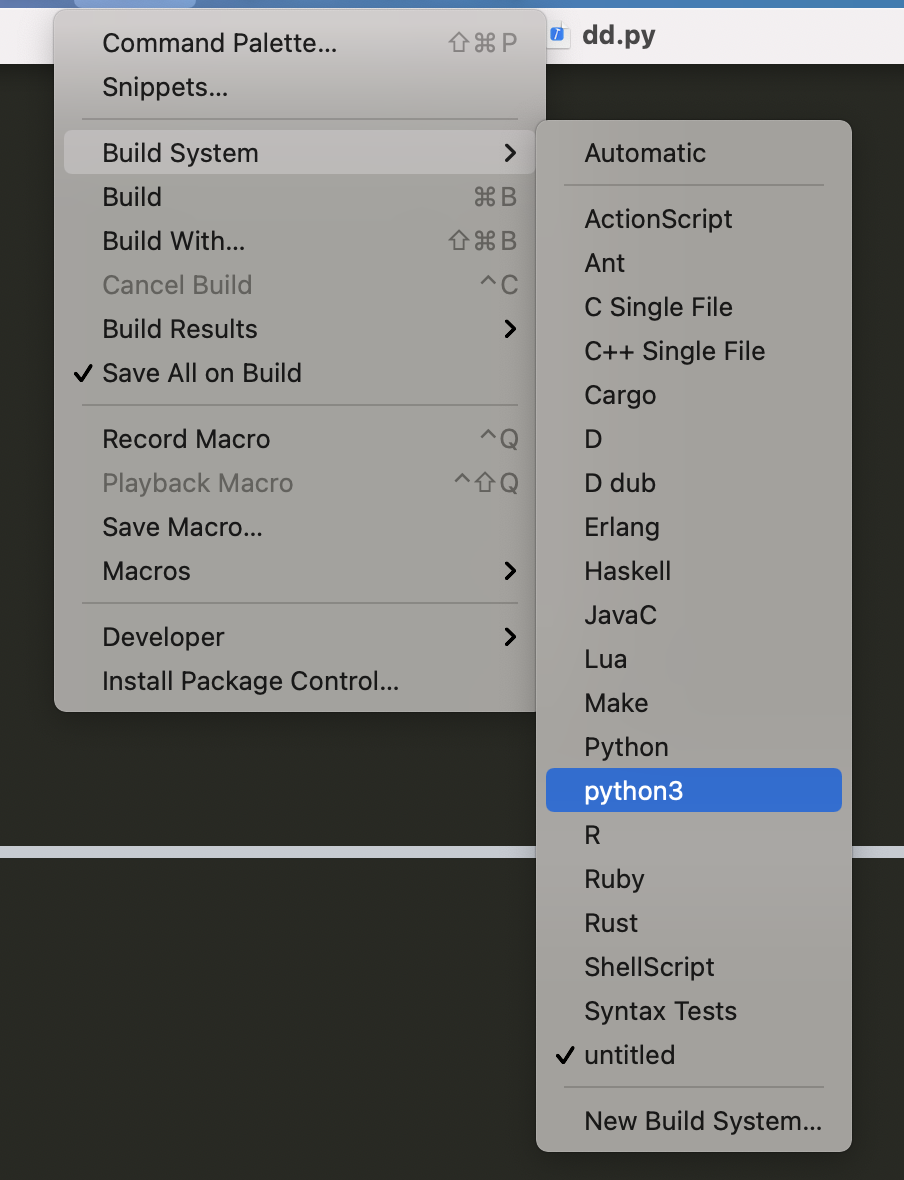The width and height of the screenshot is (904, 1180).
Task: Open Snippets… menu entry
Action: 300,87
